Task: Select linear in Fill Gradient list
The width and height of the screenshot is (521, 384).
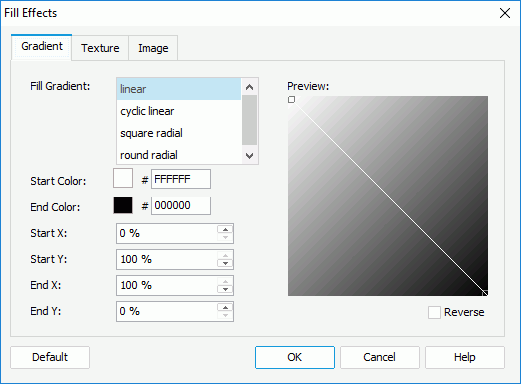Action: [x=179, y=89]
